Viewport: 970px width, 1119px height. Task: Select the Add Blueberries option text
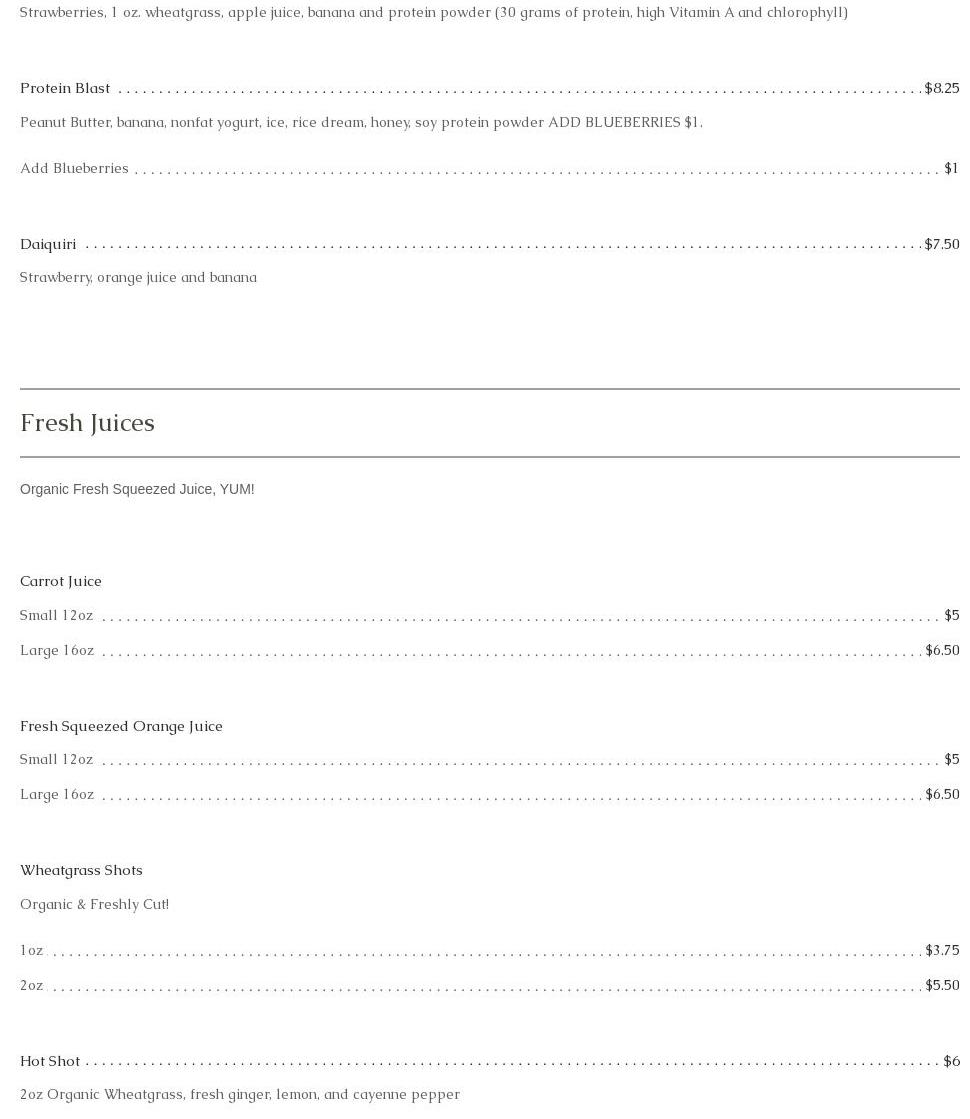(x=74, y=168)
